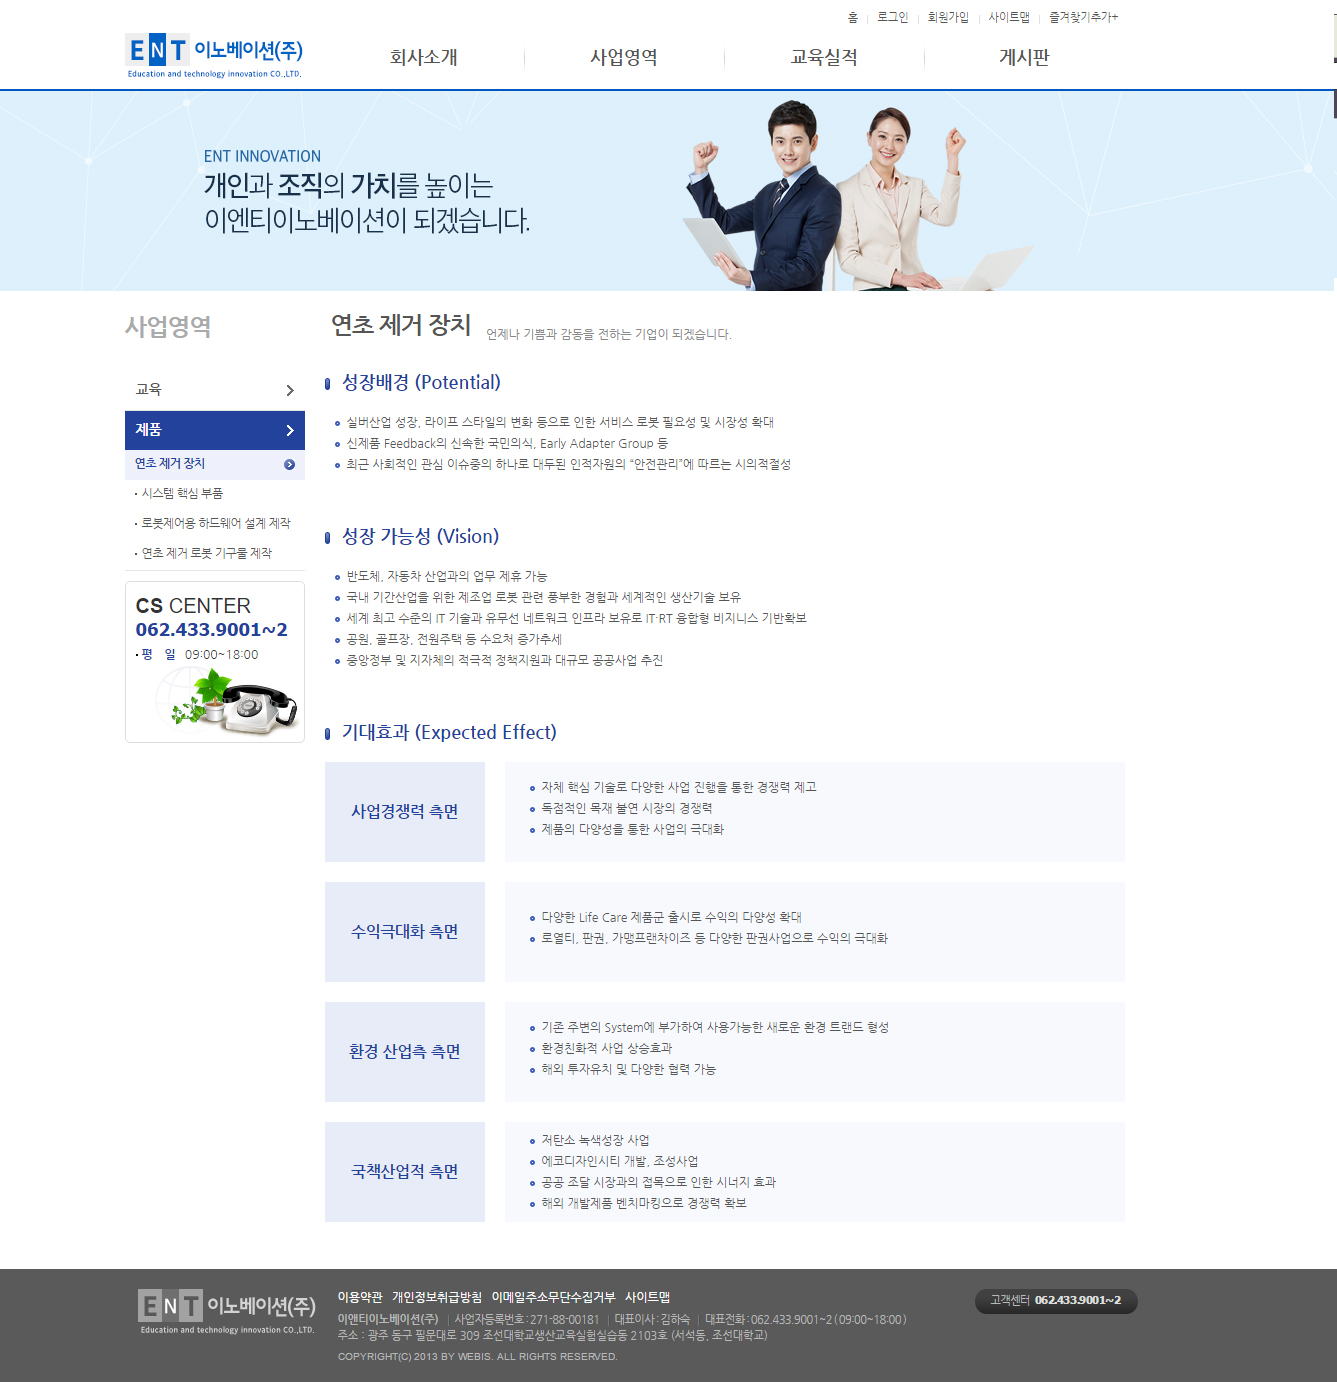The height and width of the screenshot is (1382, 1337).
Task: Click the 회원가입 link at top
Action: [947, 17]
